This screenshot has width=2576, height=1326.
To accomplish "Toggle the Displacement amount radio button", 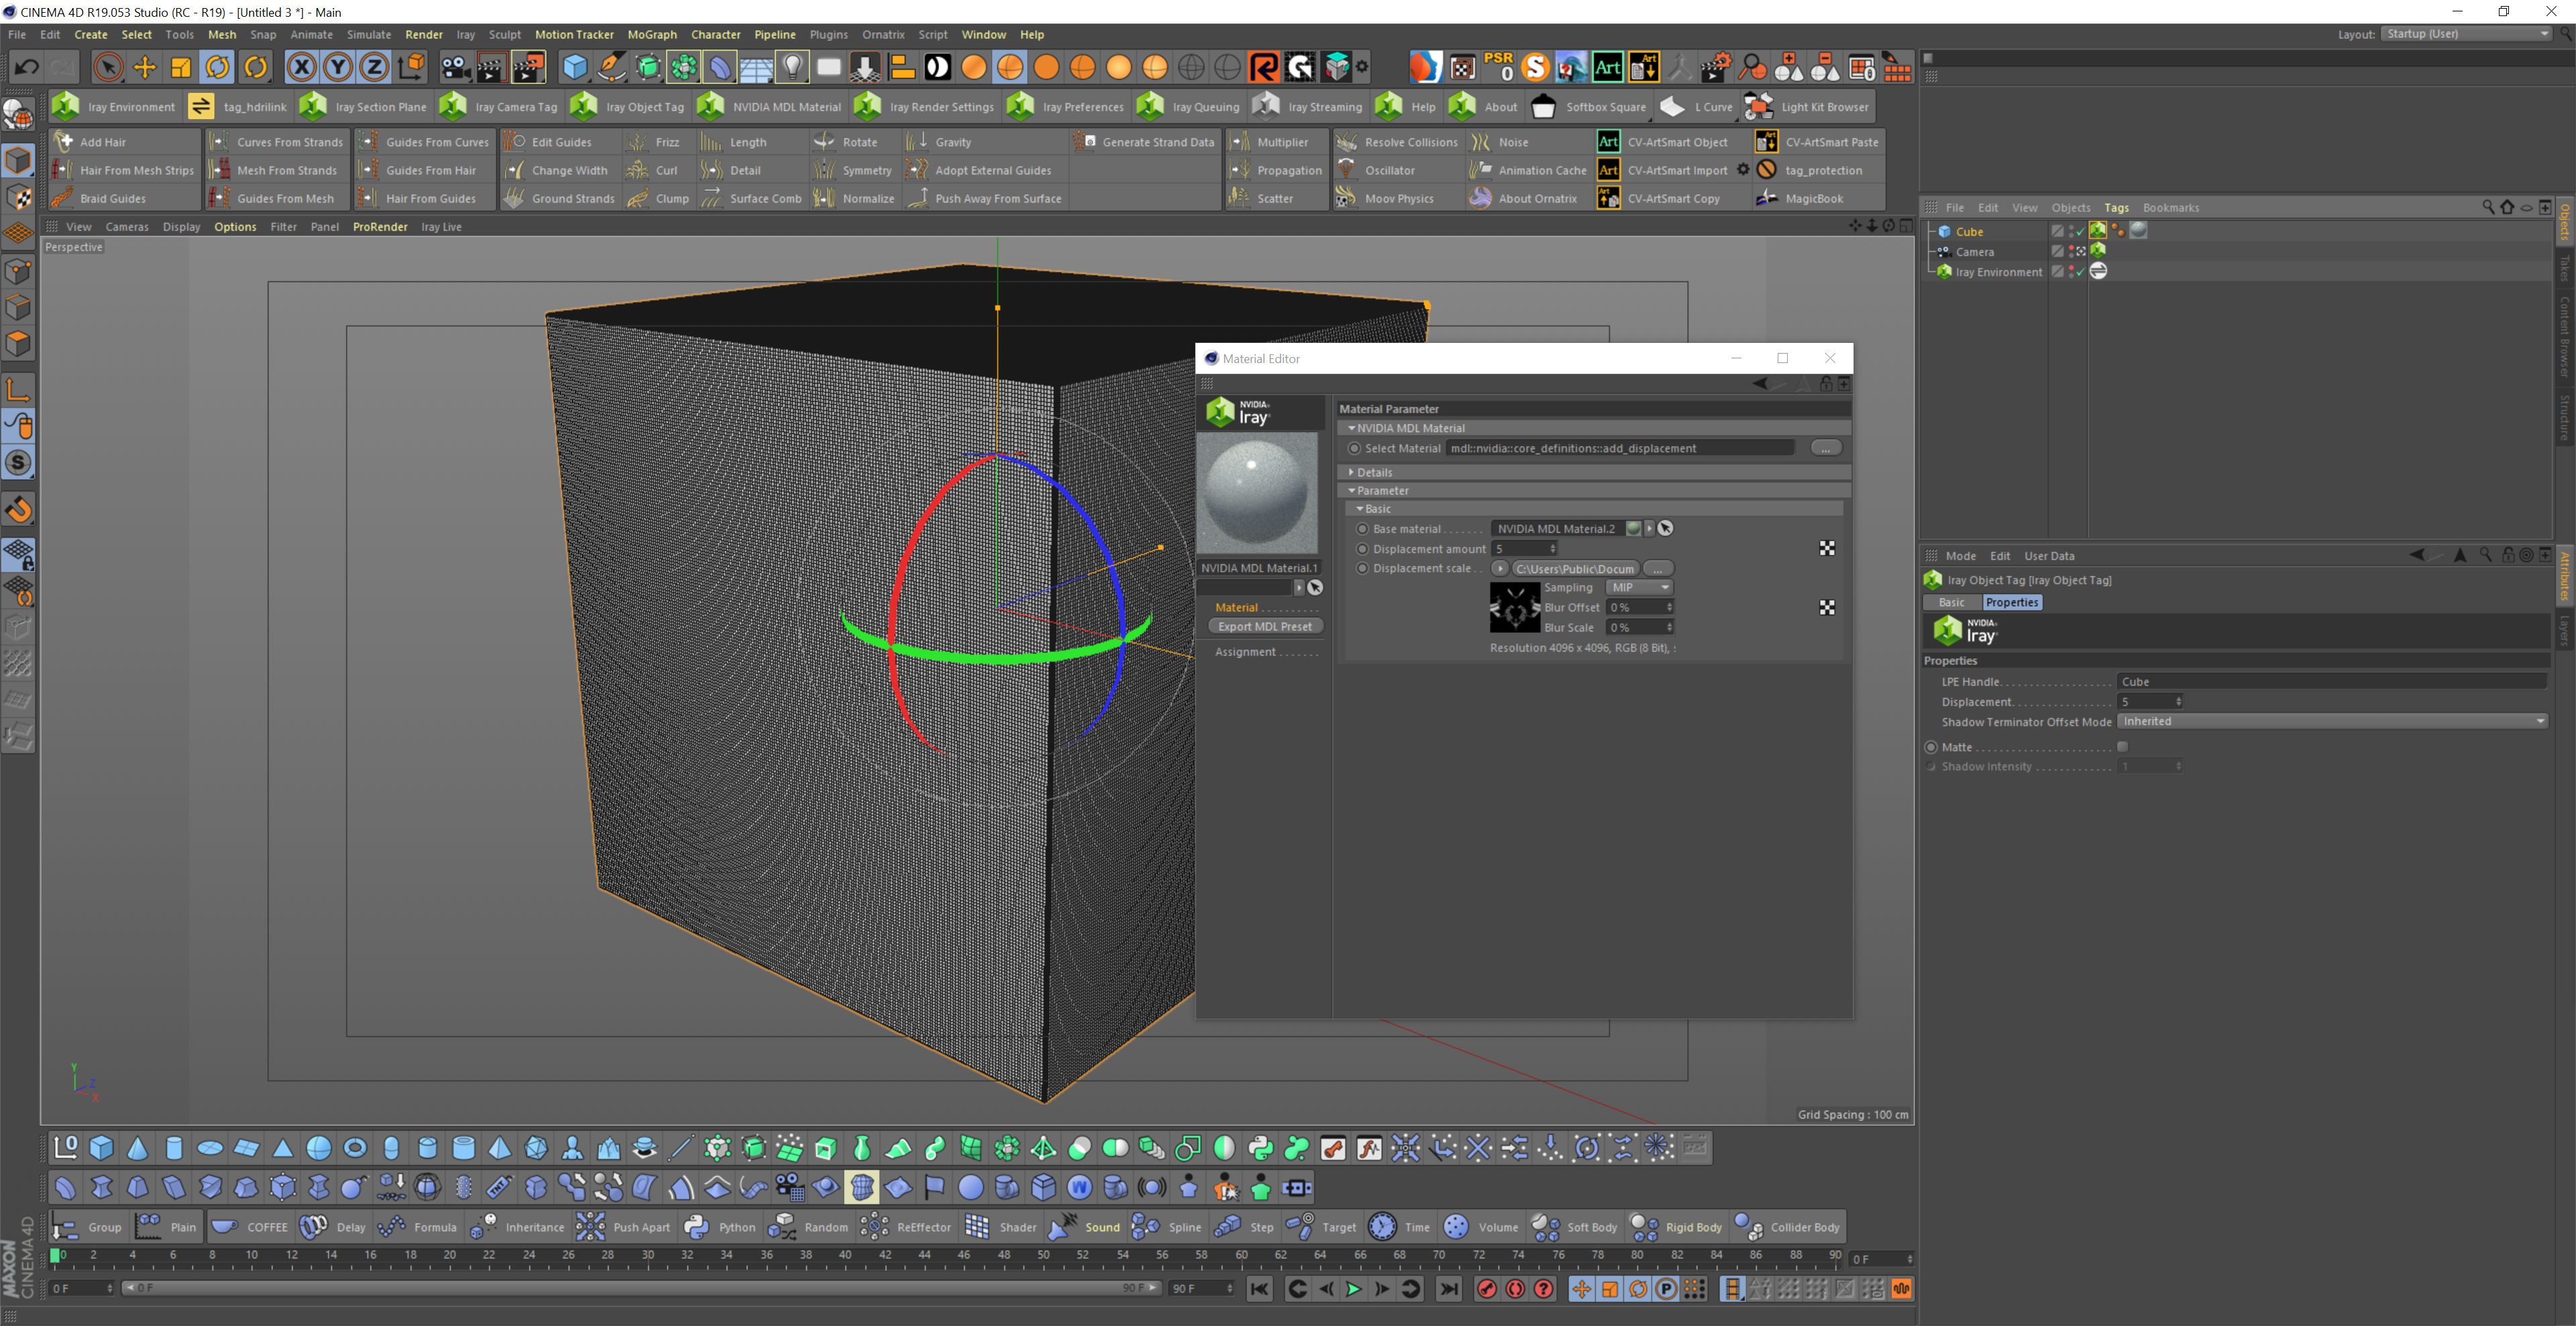I will 1362,549.
